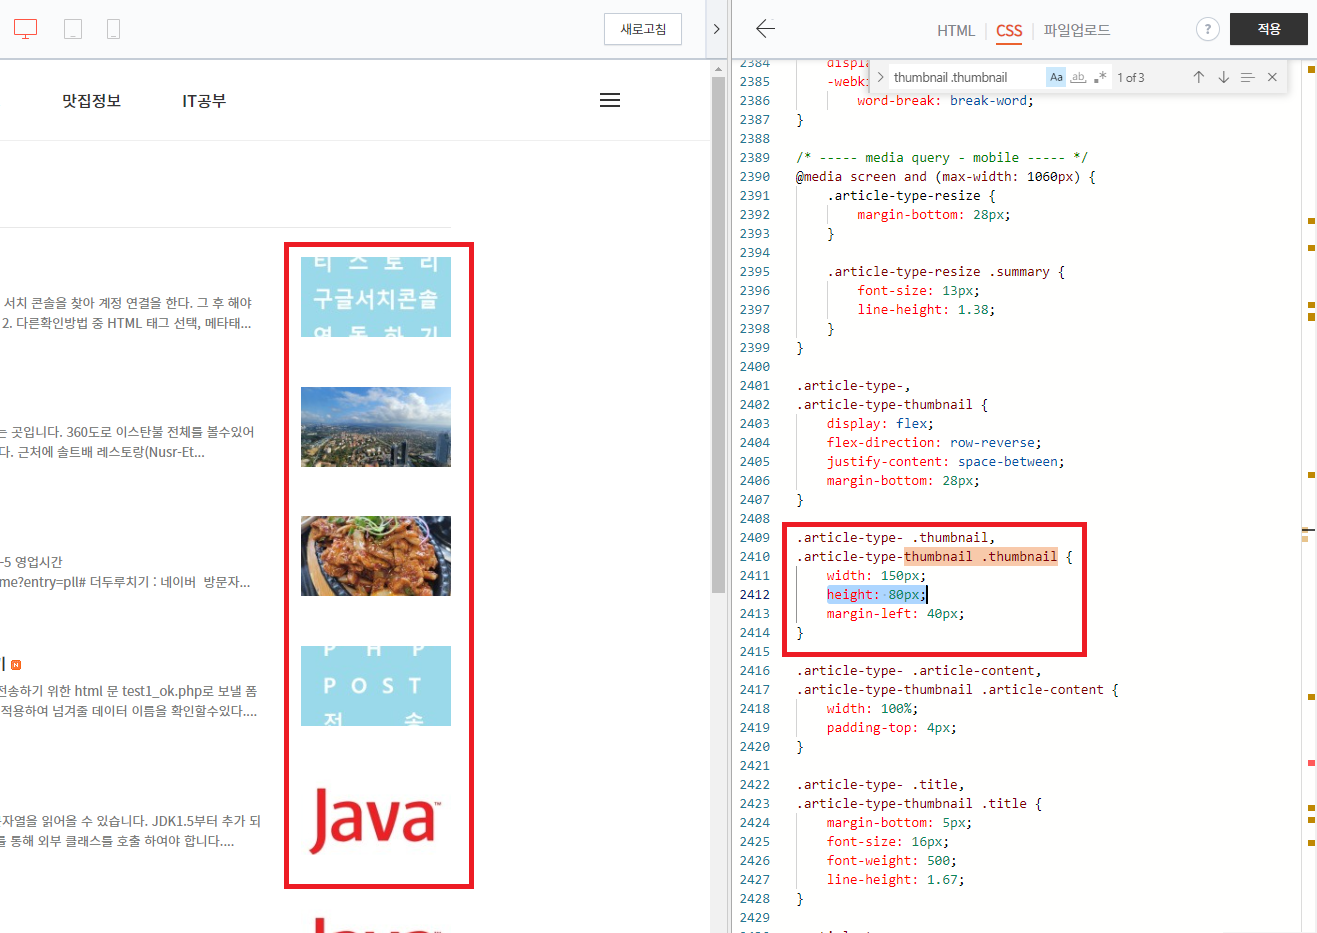The image size is (1317, 933).
Task: Click the width: 100% code line
Action: (x=872, y=708)
